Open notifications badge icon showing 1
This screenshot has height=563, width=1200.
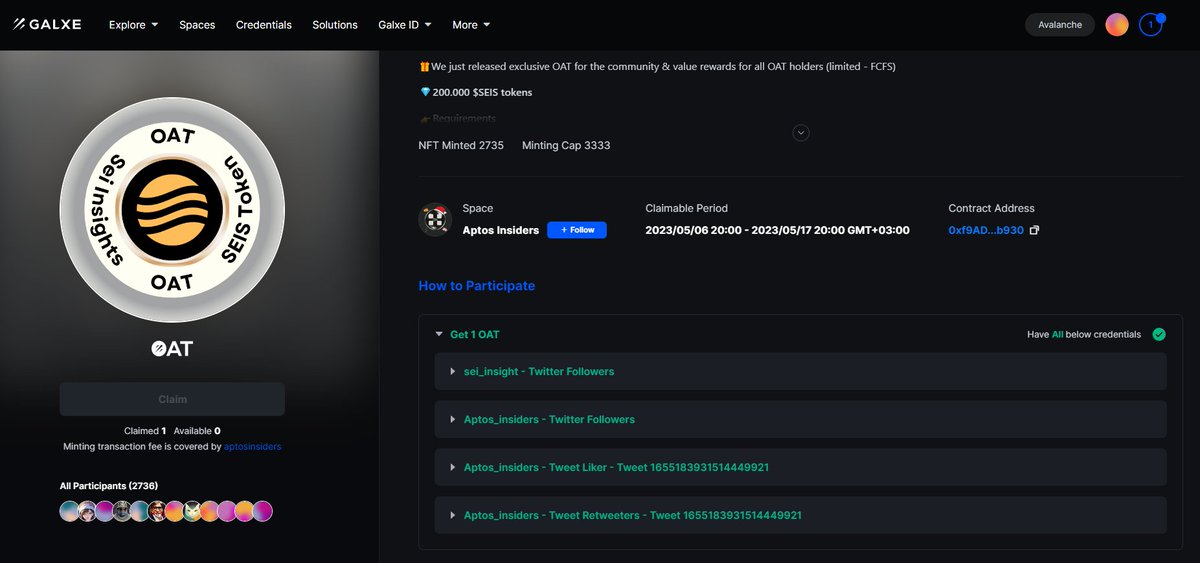1151,24
